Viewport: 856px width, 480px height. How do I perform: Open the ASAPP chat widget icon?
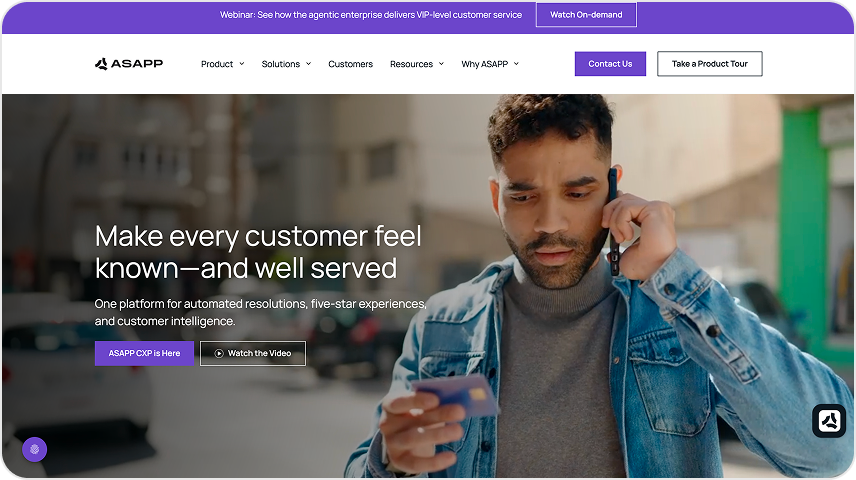(829, 420)
